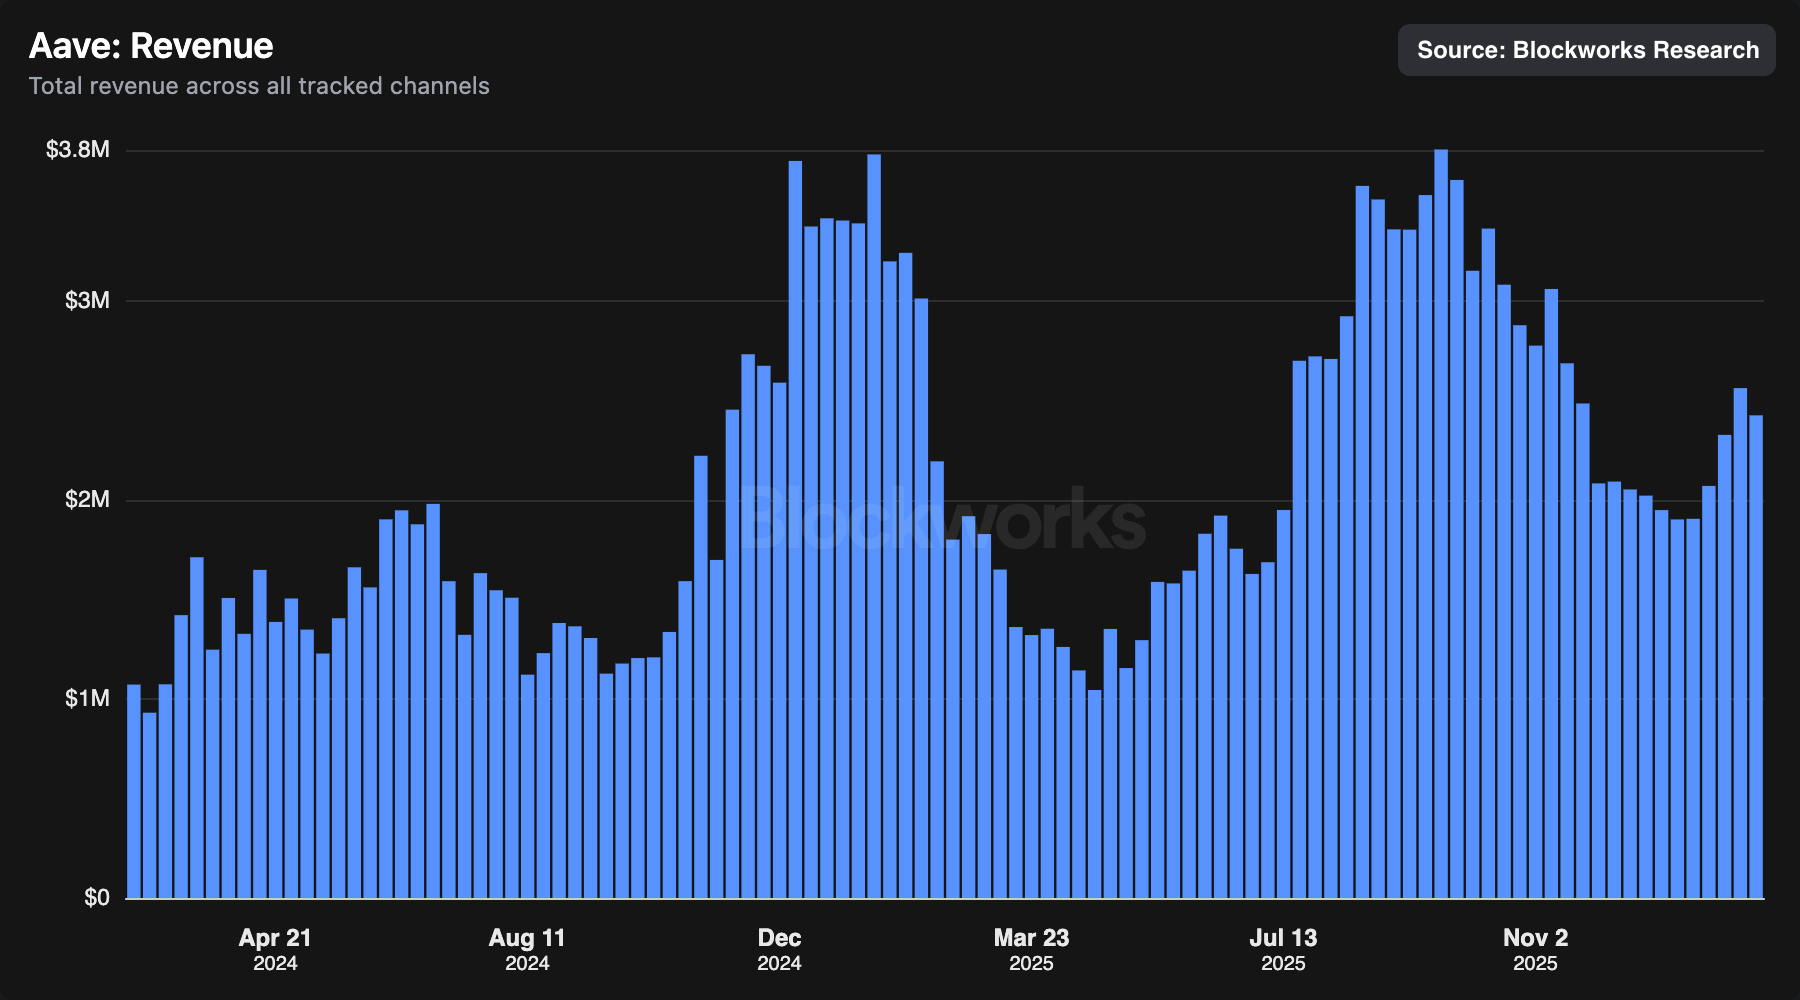1800x1000 pixels.
Task: Select the "Aug 11" x-axis date label
Action: point(527,938)
